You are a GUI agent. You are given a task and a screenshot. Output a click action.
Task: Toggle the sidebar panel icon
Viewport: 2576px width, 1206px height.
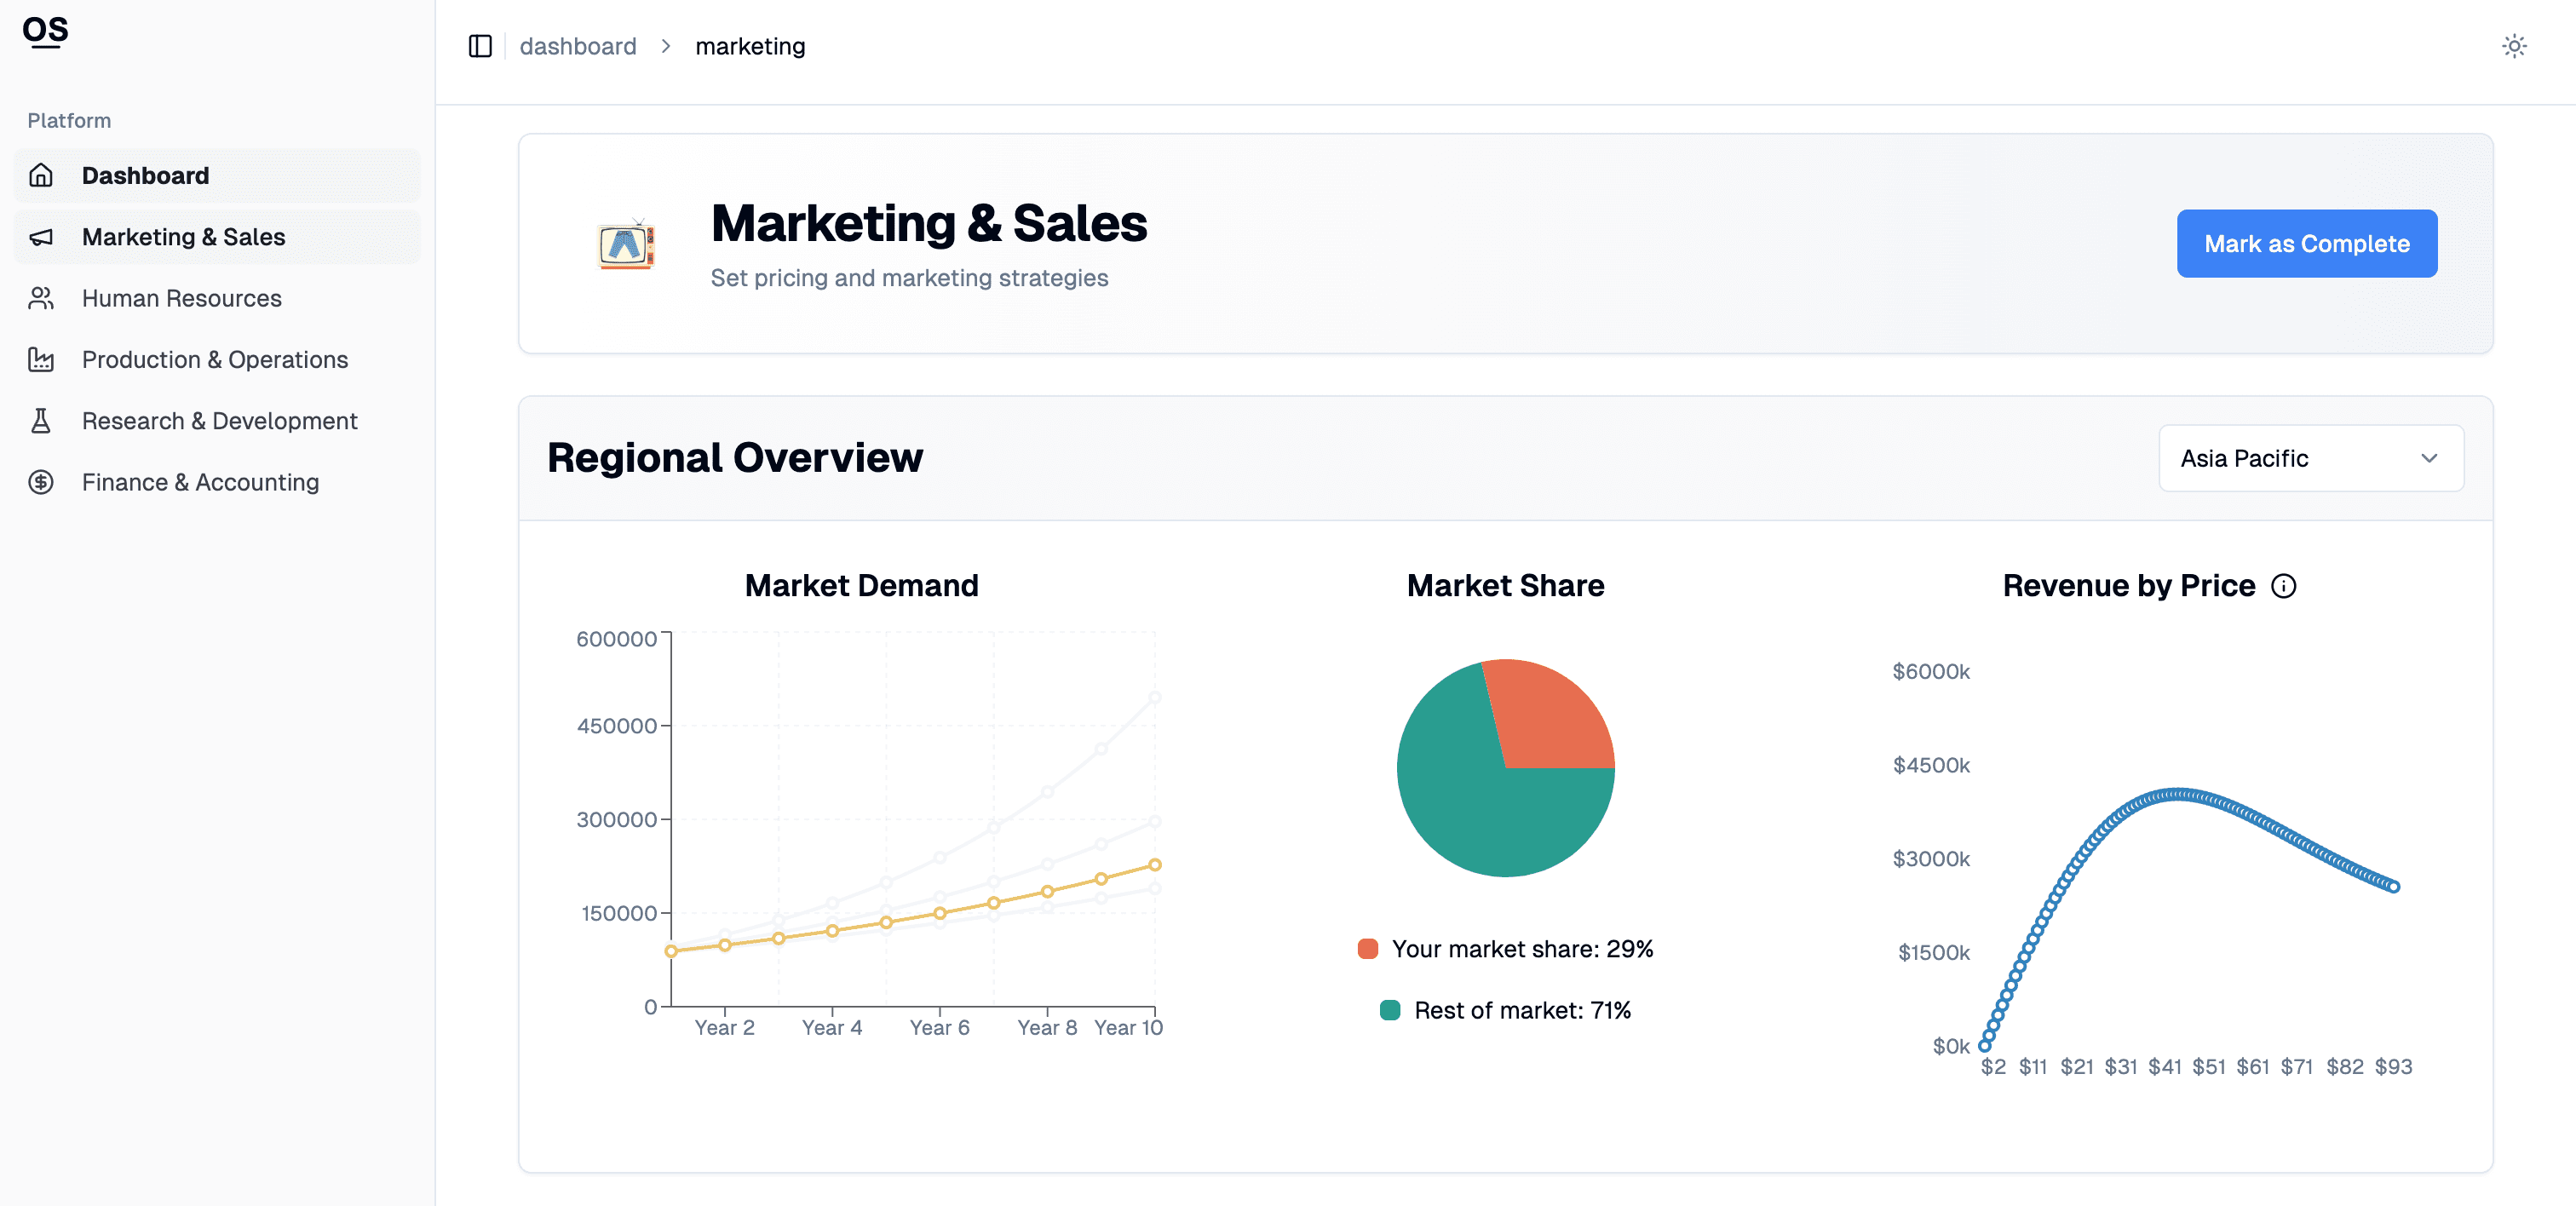click(480, 46)
